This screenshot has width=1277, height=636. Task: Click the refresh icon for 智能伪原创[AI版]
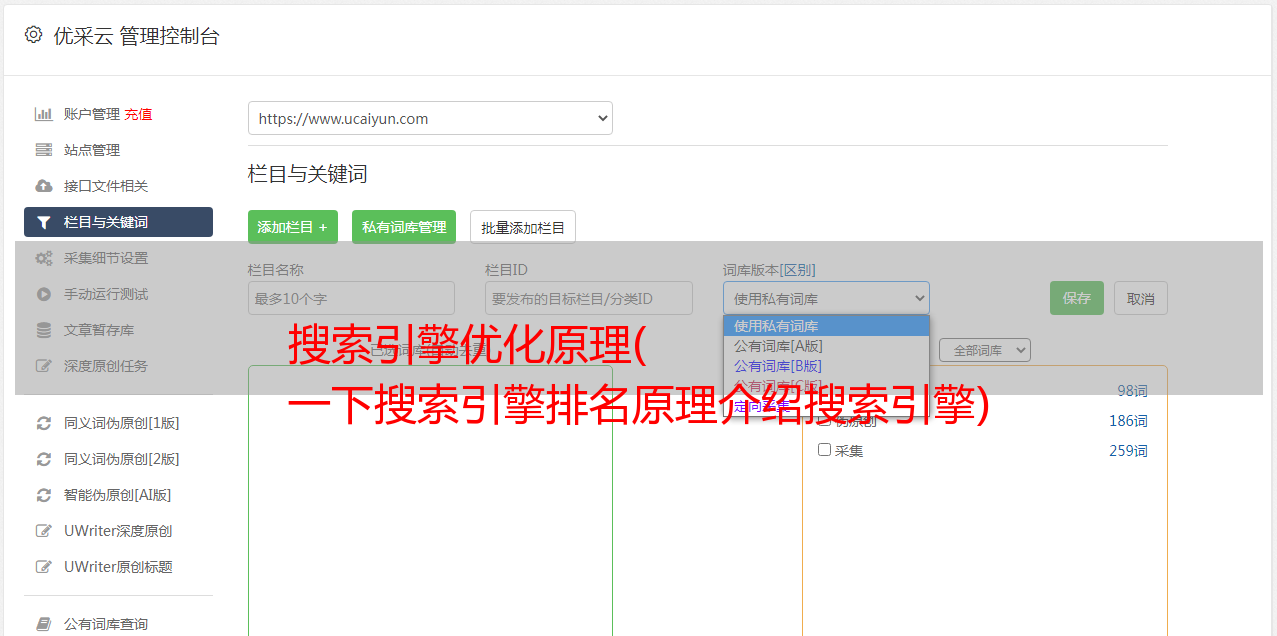click(44, 495)
